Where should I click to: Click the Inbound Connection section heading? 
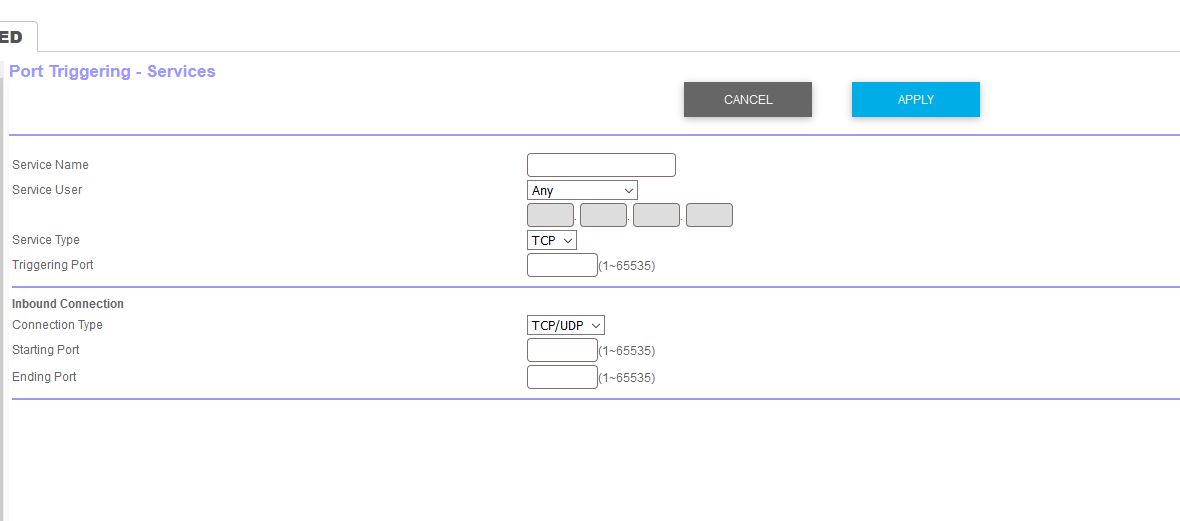coord(68,304)
